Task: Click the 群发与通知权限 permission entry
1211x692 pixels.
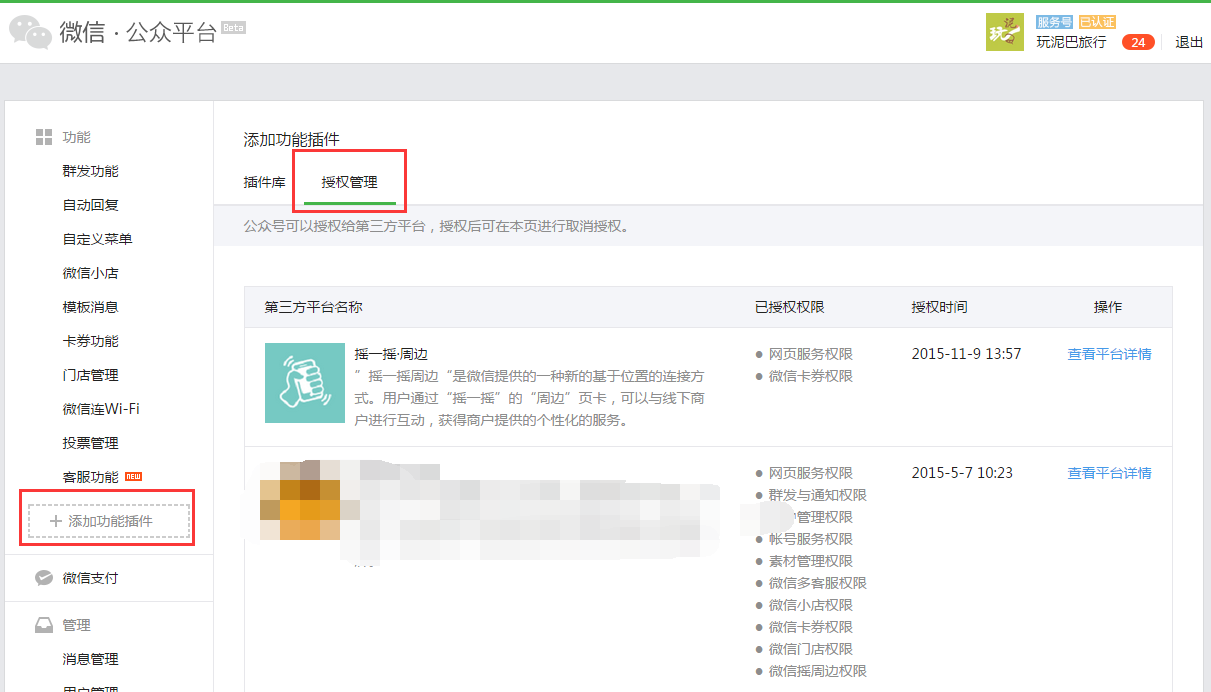Action: click(817, 495)
